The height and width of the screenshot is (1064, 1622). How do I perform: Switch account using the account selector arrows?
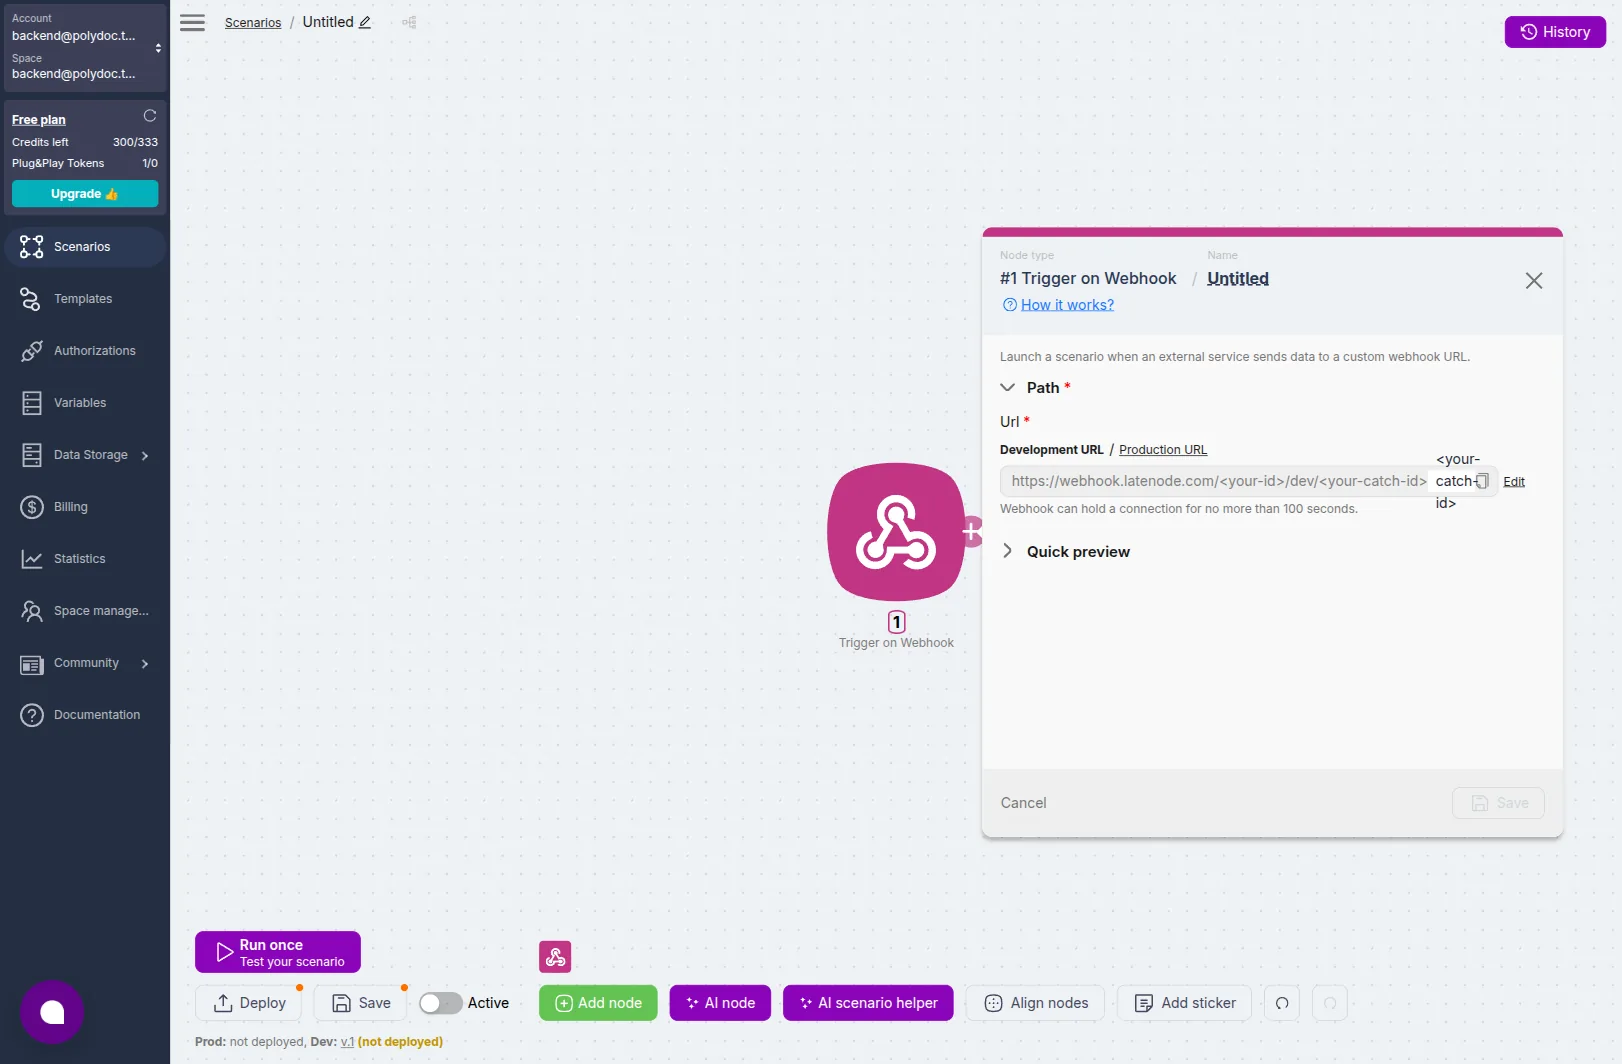click(x=158, y=48)
